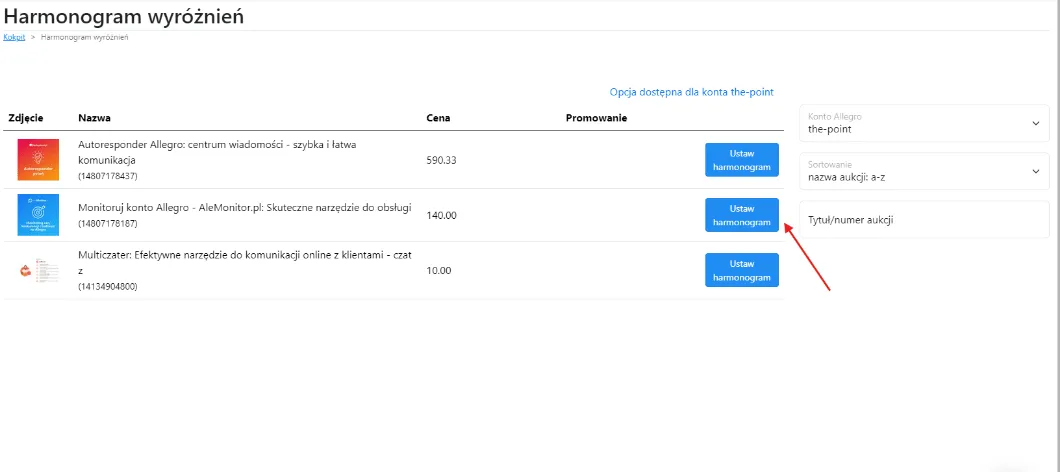Focus the Tytuł/numer aukcji search field
The image size is (1060, 472).
[x=924, y=219]
